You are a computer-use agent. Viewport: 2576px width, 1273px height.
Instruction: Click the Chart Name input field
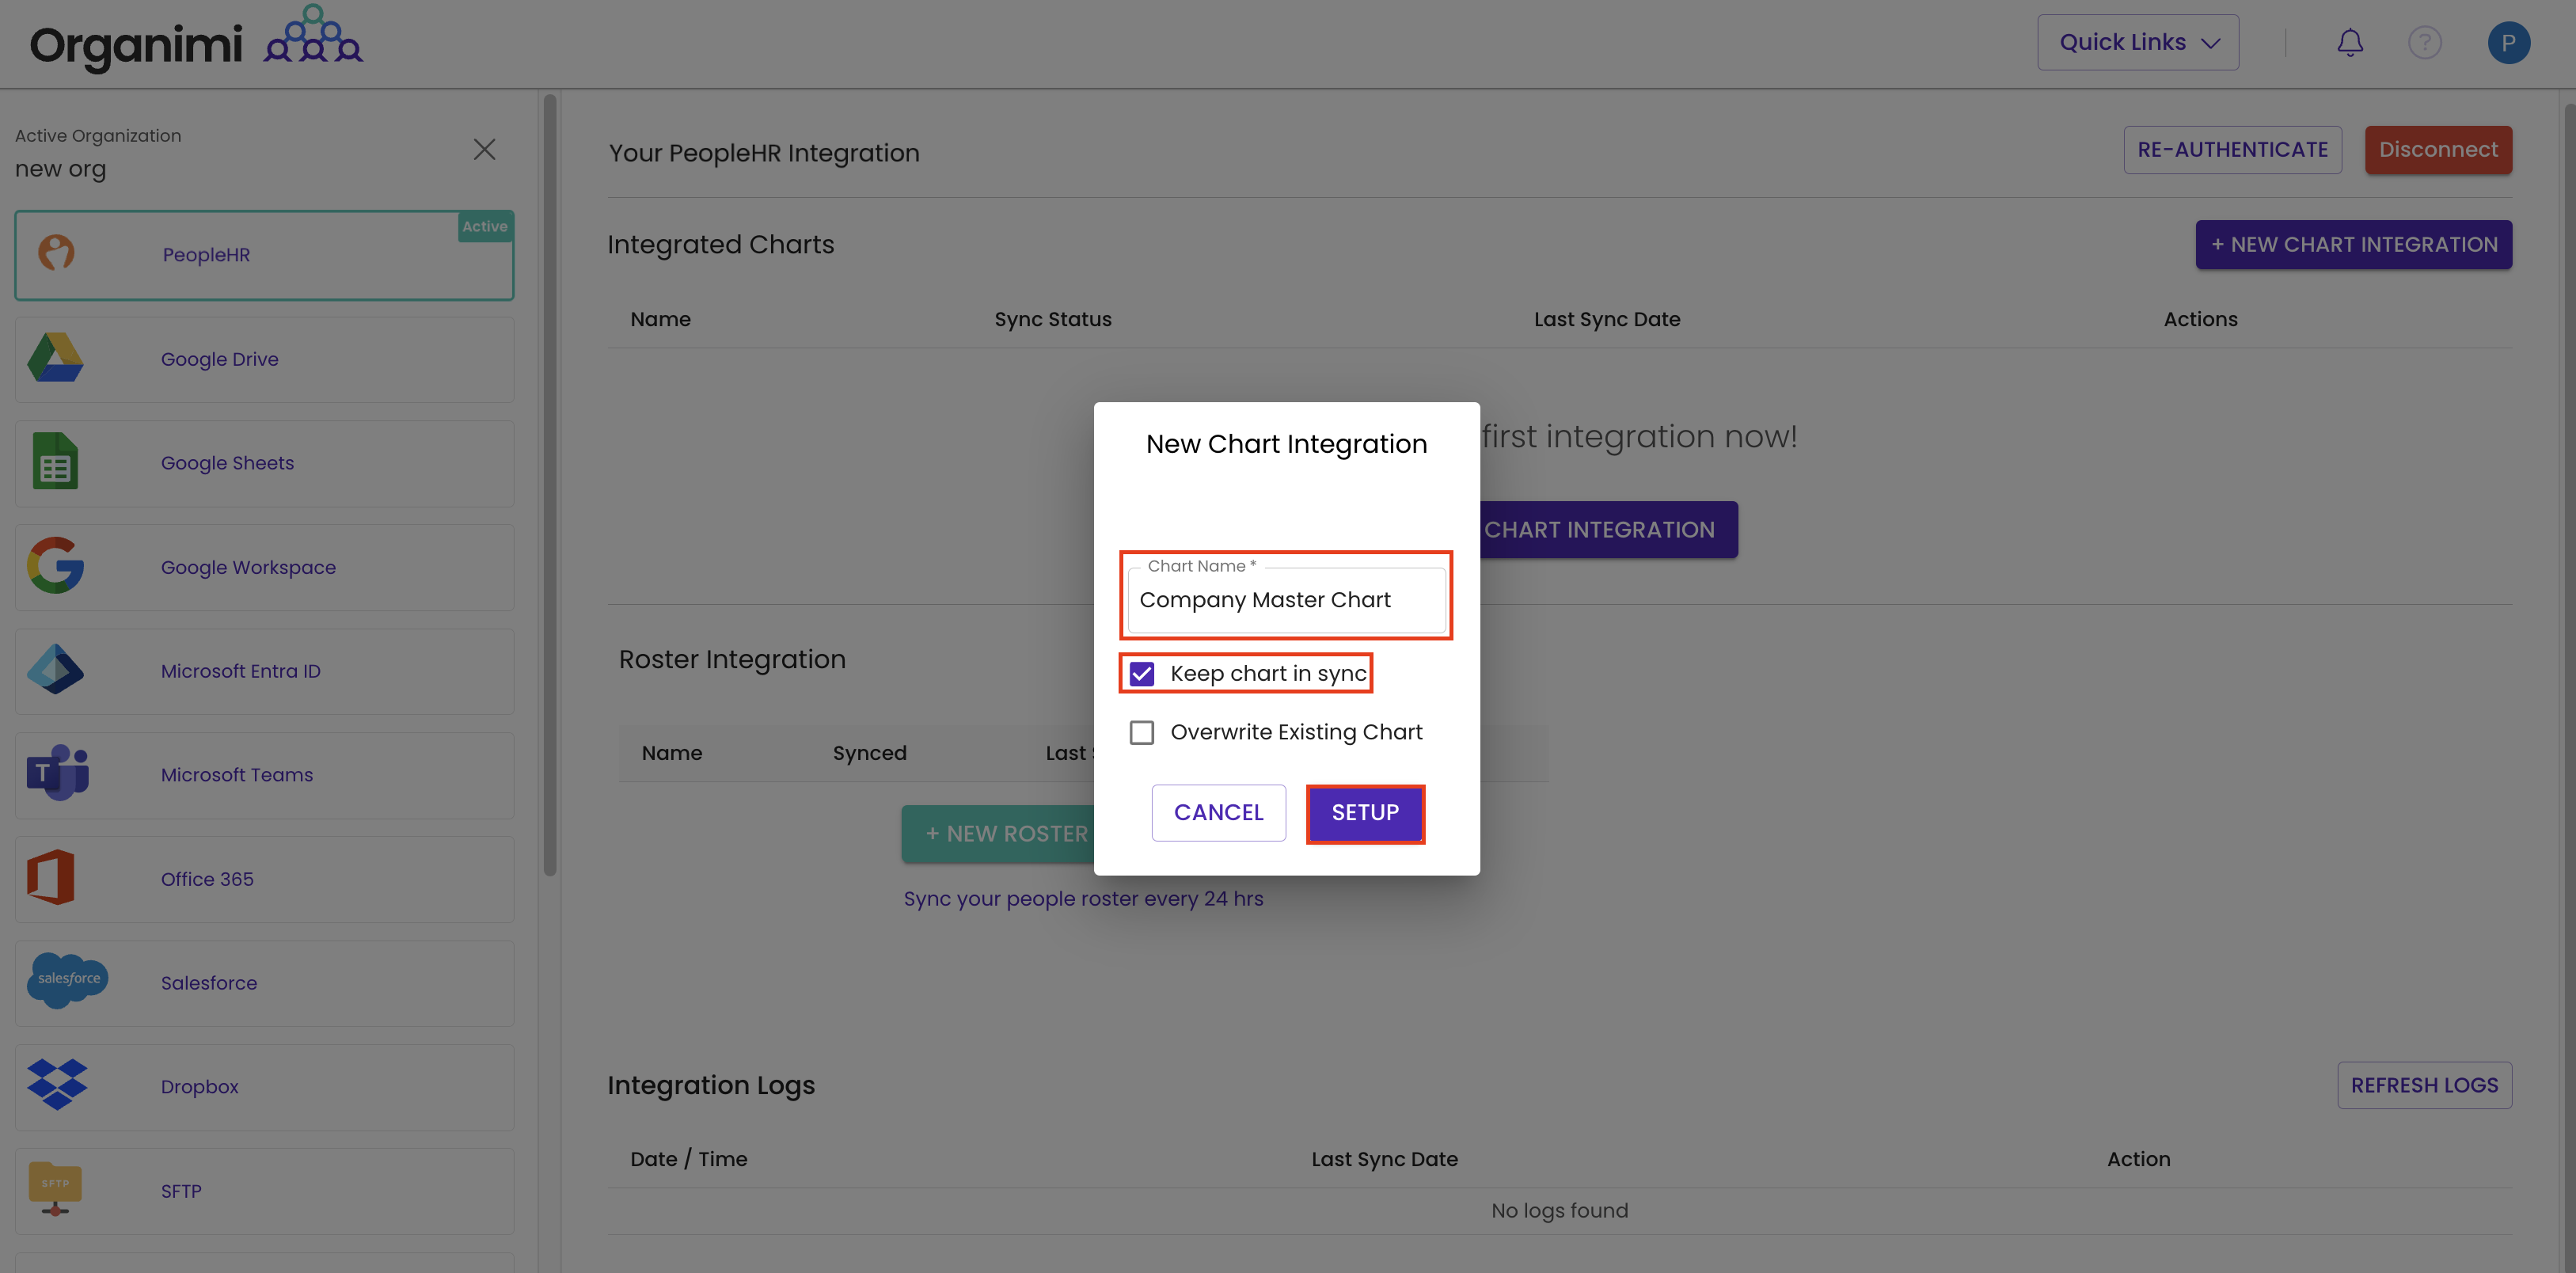click(x=1286, y=600)
